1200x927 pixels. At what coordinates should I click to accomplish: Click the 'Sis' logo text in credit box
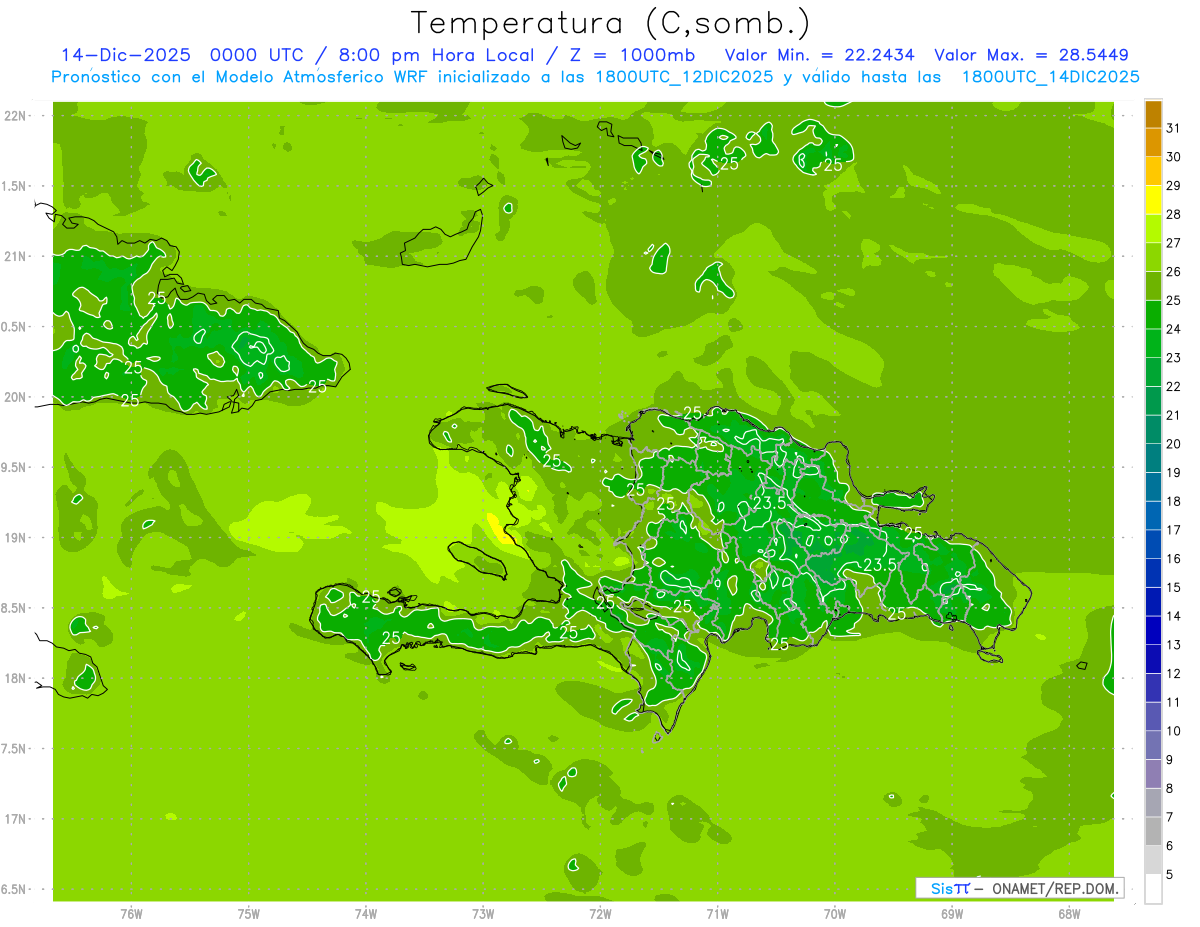tap(941, 888)
